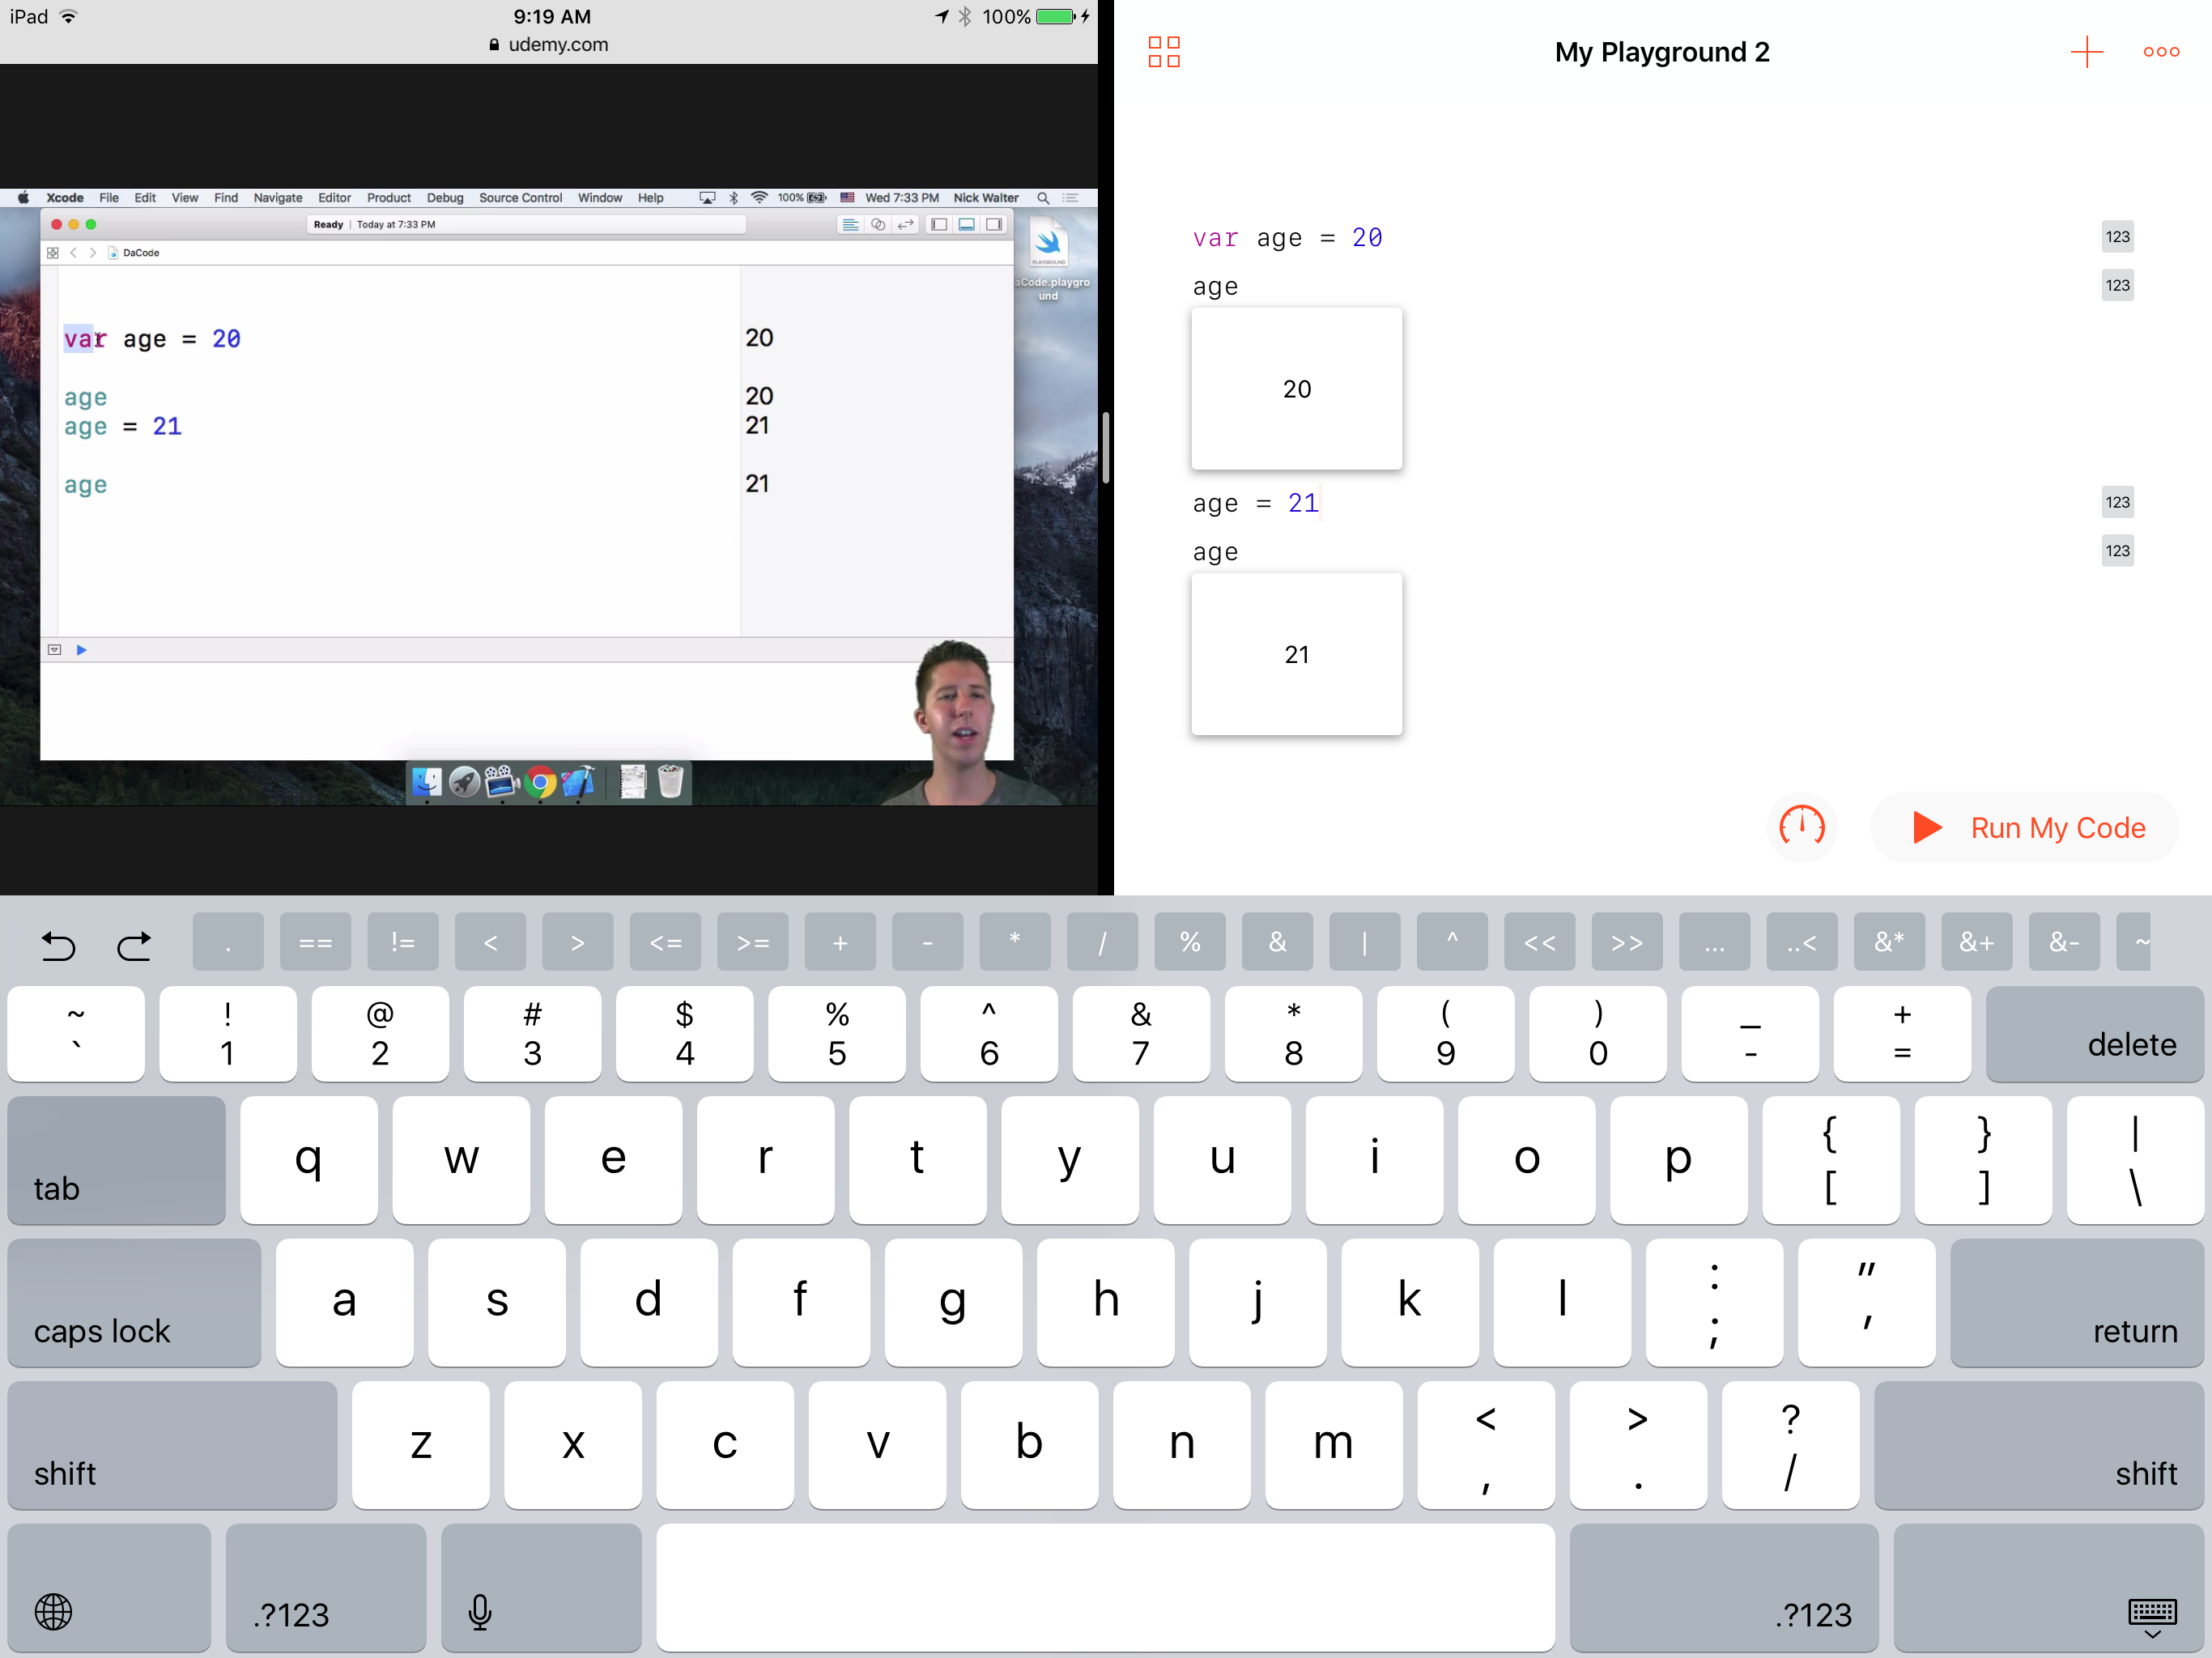Open the three-dots more options menu
The image size is (2212, 1658).
tap(2160, 52)
